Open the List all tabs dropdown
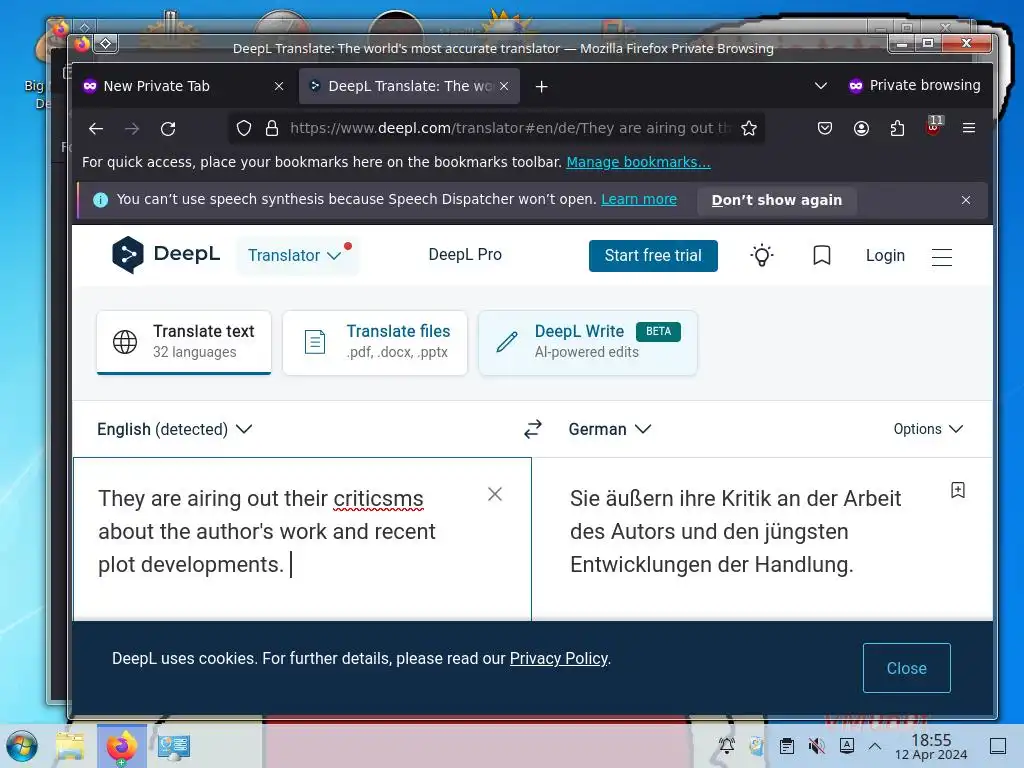The height and width of the screenshot is (768, 1024). [821, 86]
